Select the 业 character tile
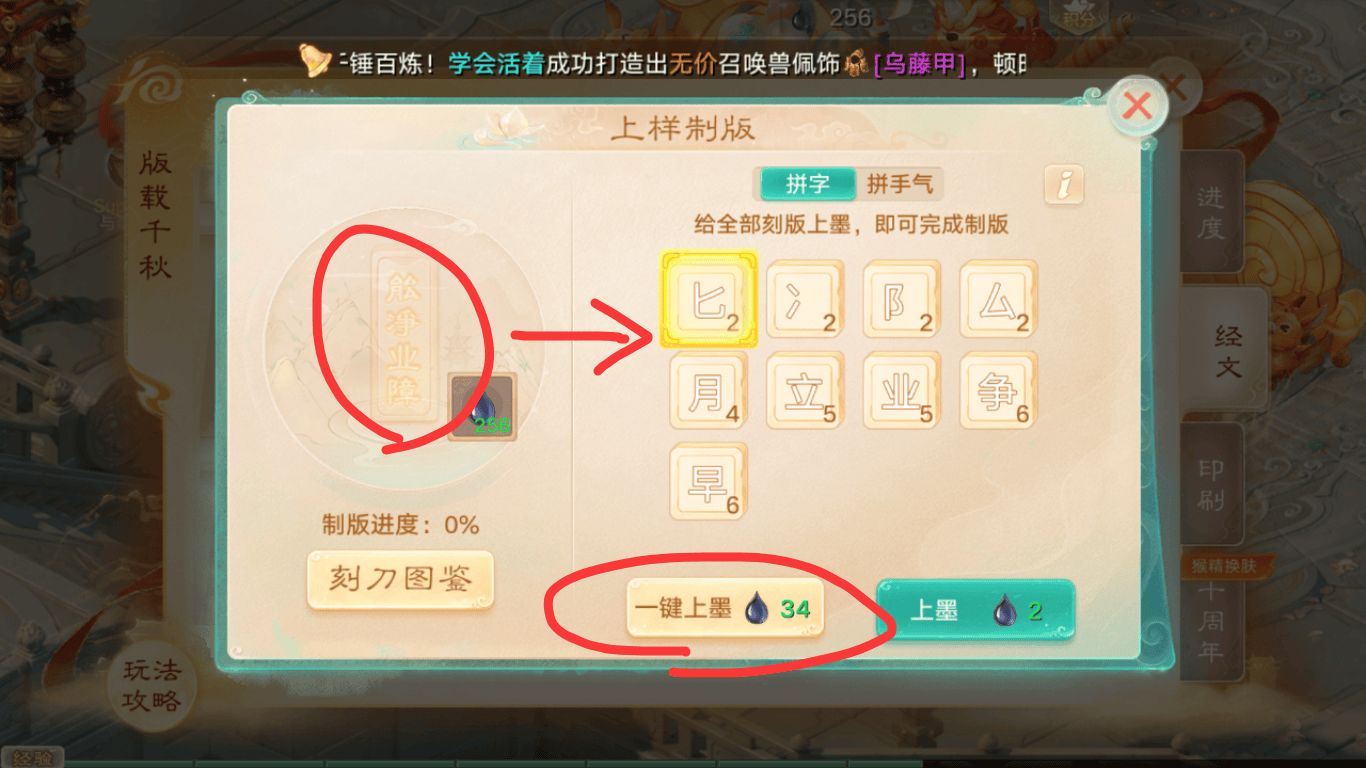This screenshot has height=768, width=1366. 902,391
